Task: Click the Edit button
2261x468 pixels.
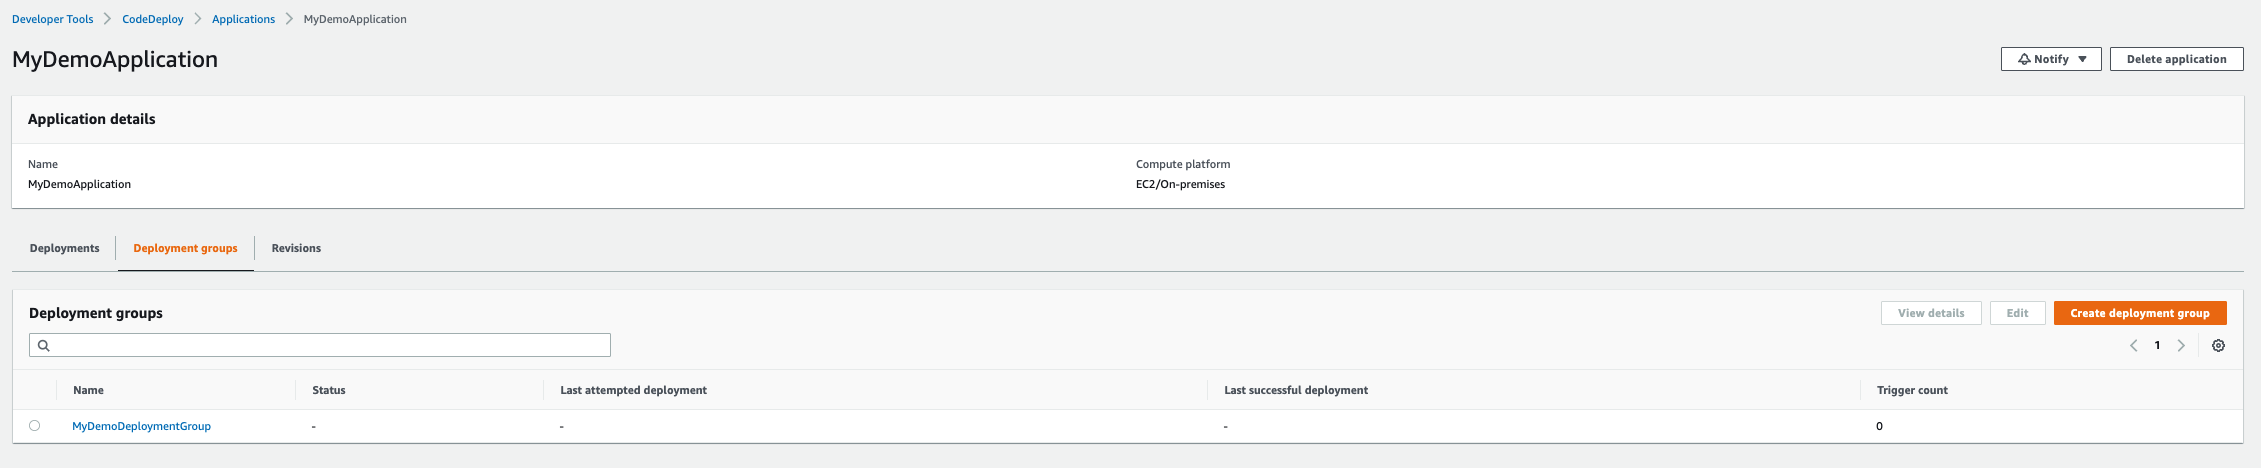Action: tap(2017, 314)
